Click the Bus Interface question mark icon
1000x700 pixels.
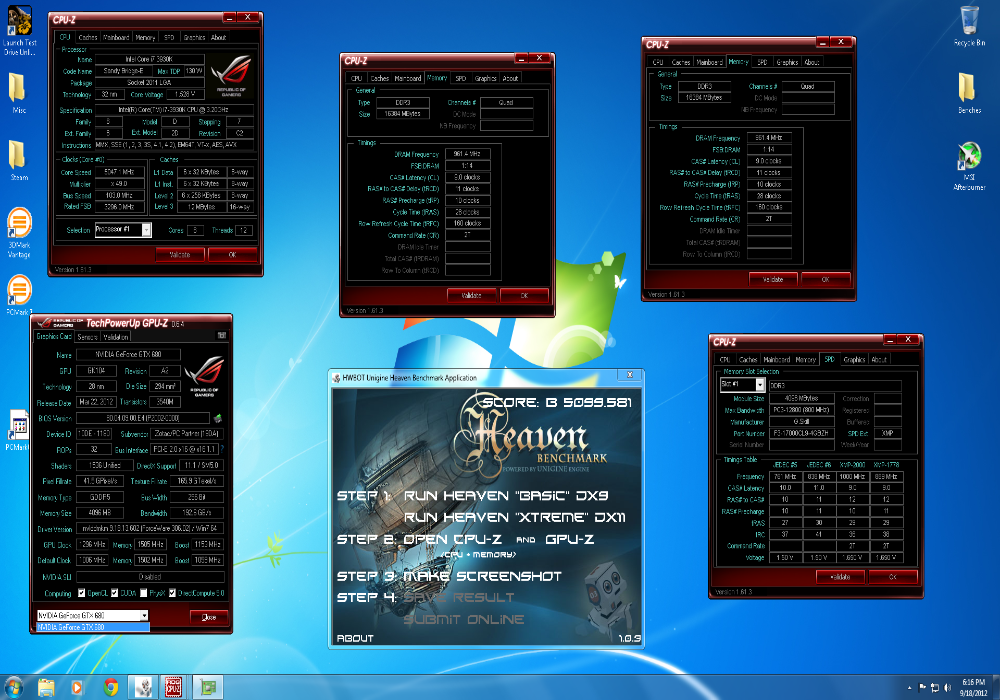click(221, 449)
